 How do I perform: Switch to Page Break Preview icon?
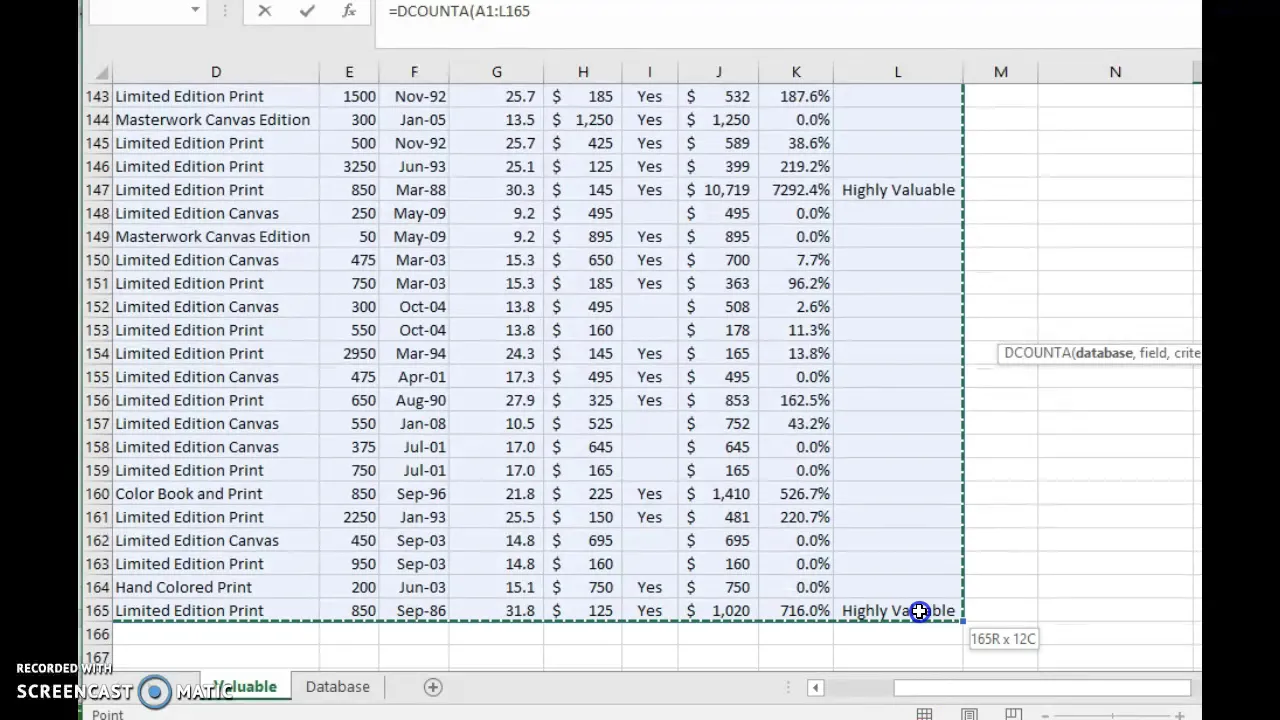pyautogui.click(x=1014, y=714)
